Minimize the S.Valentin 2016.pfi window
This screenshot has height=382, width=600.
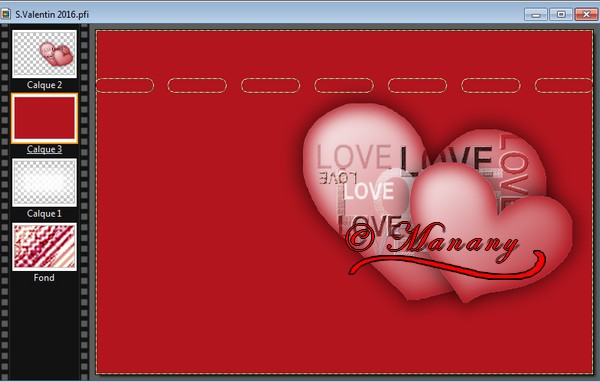coord(536,15)
